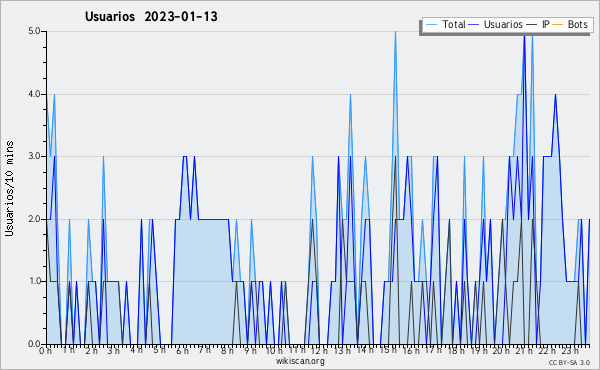Click the 2.0 y-axis value
The image size is (600, 370).
34,219
